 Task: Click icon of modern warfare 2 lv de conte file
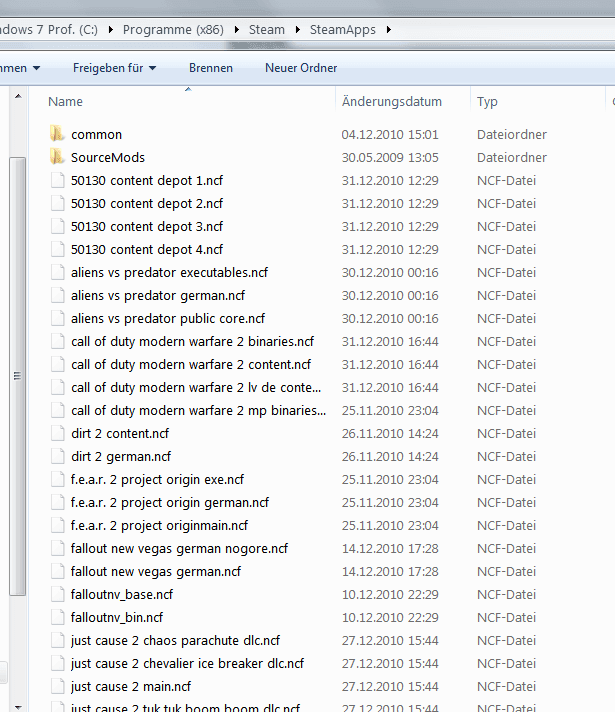(x=57, y=387)
